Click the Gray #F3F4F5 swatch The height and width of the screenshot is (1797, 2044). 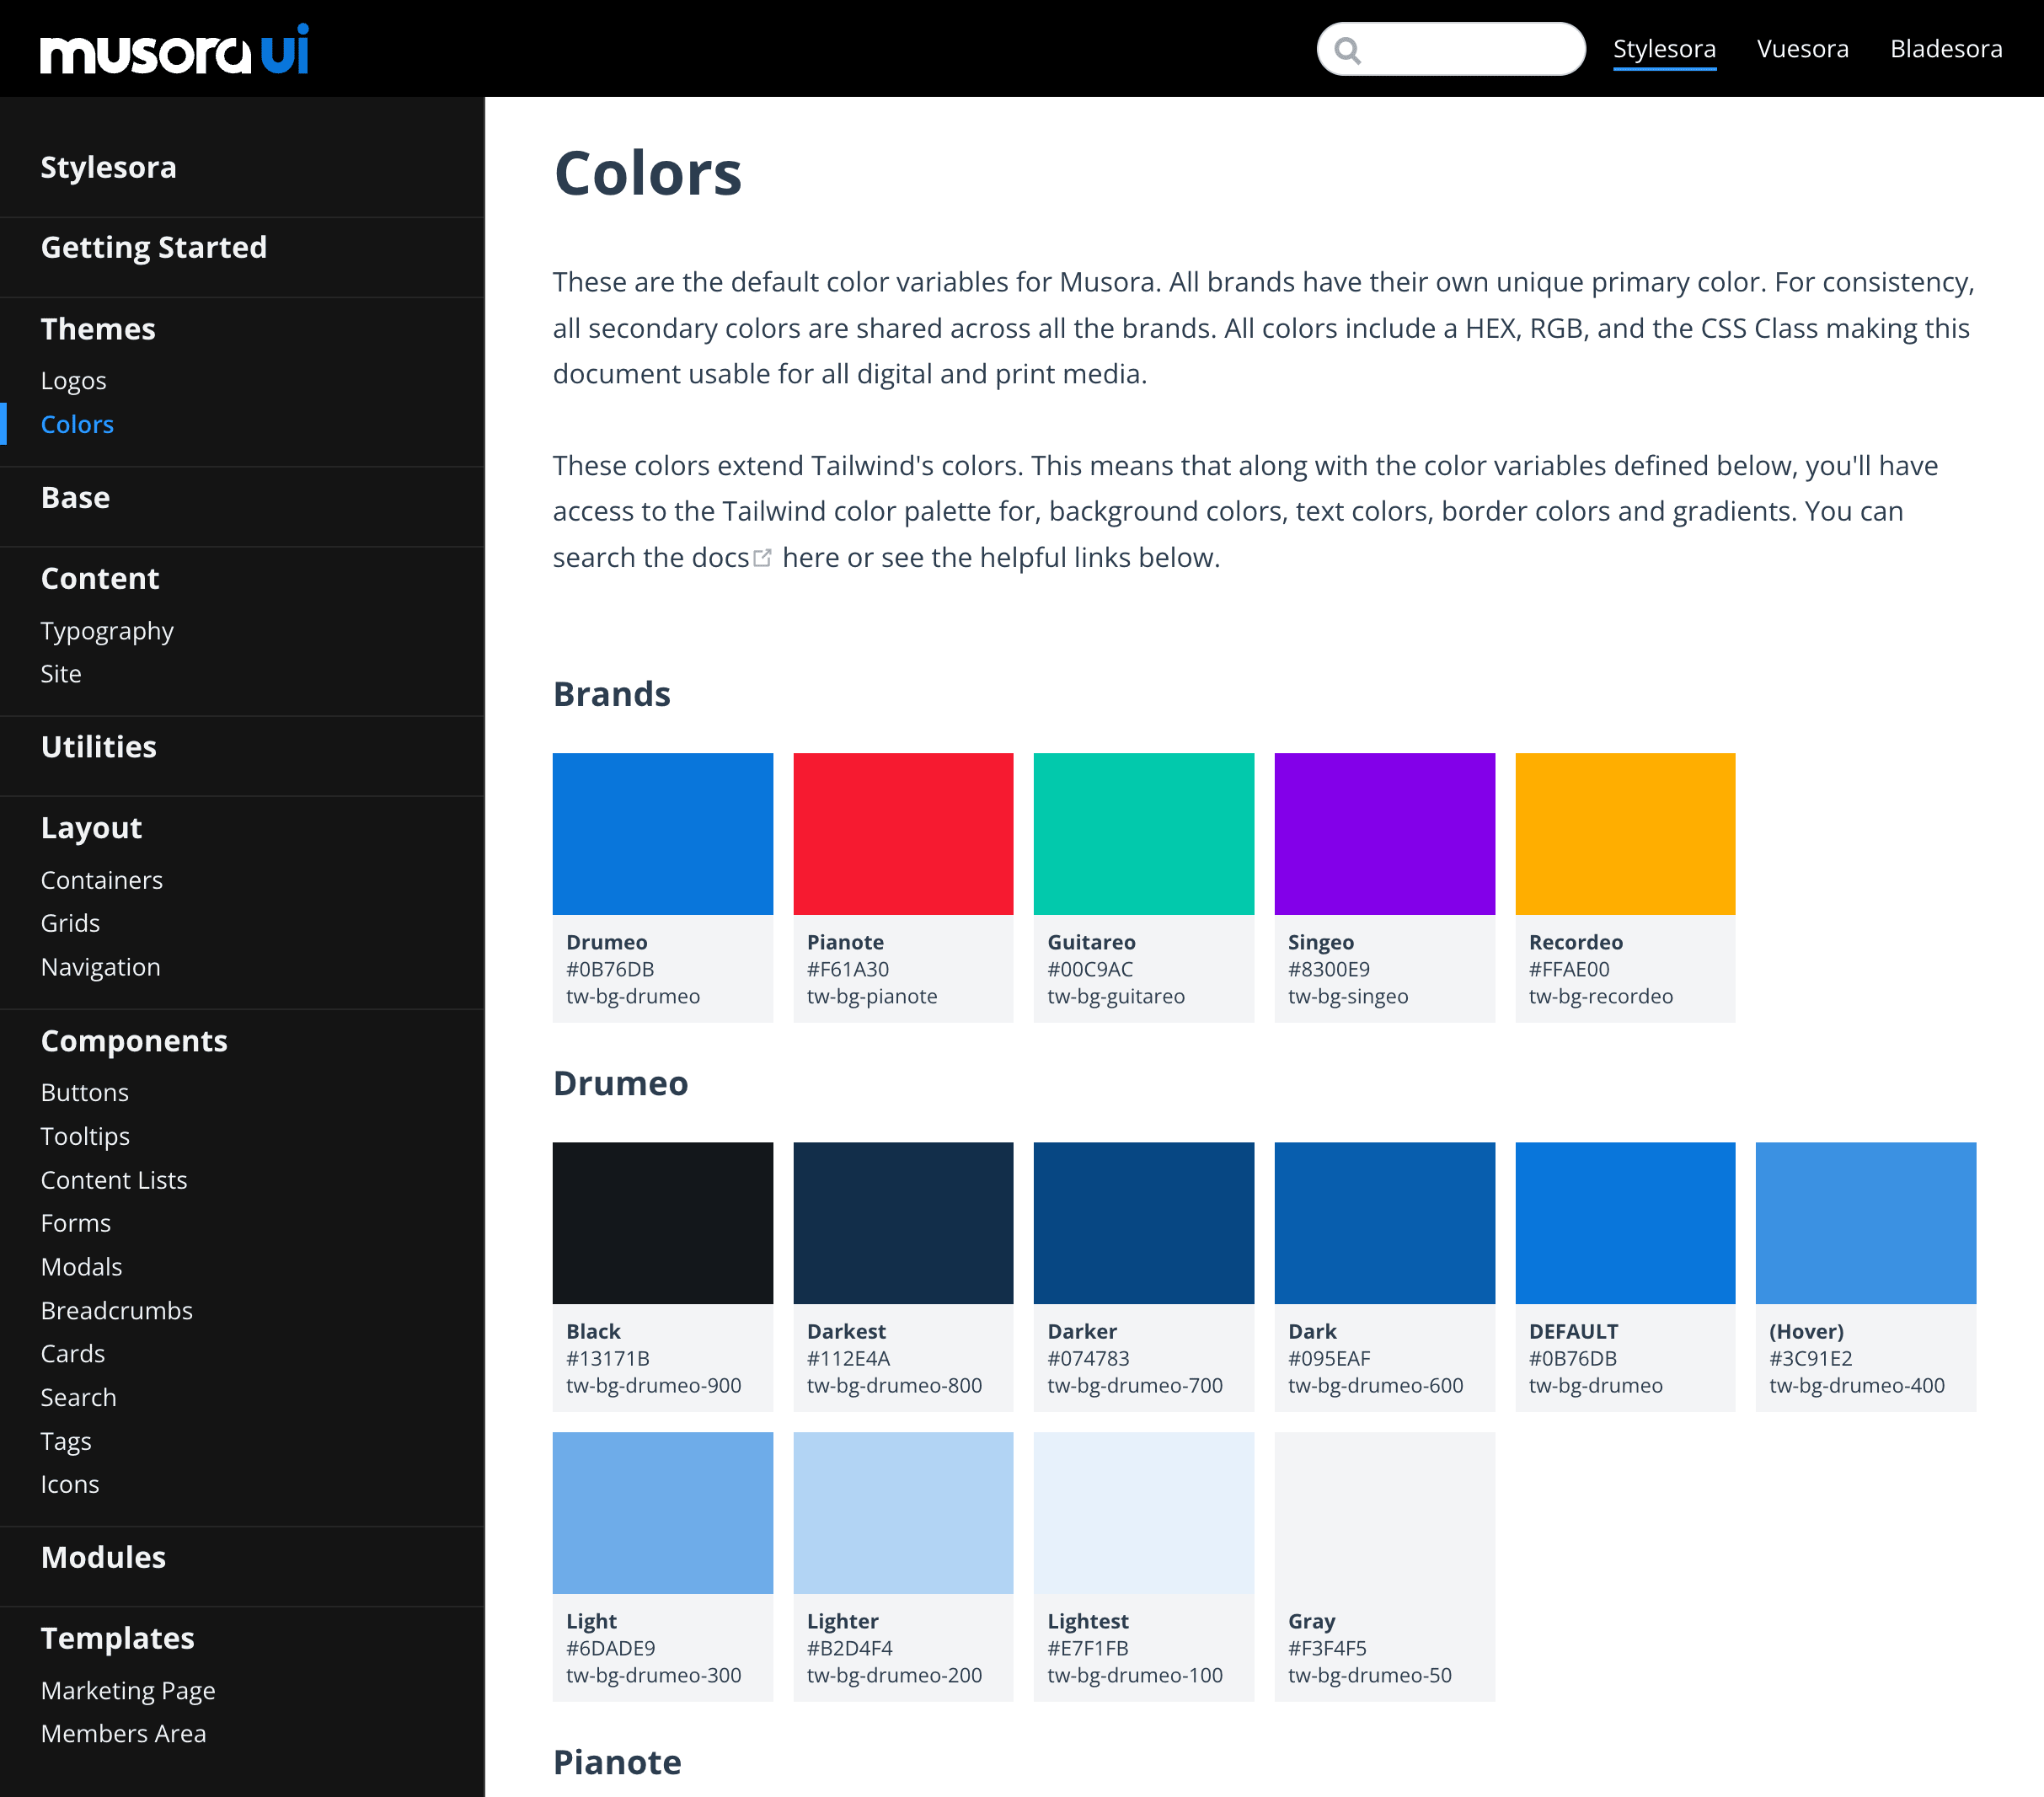click(x=1384, y=1512)
